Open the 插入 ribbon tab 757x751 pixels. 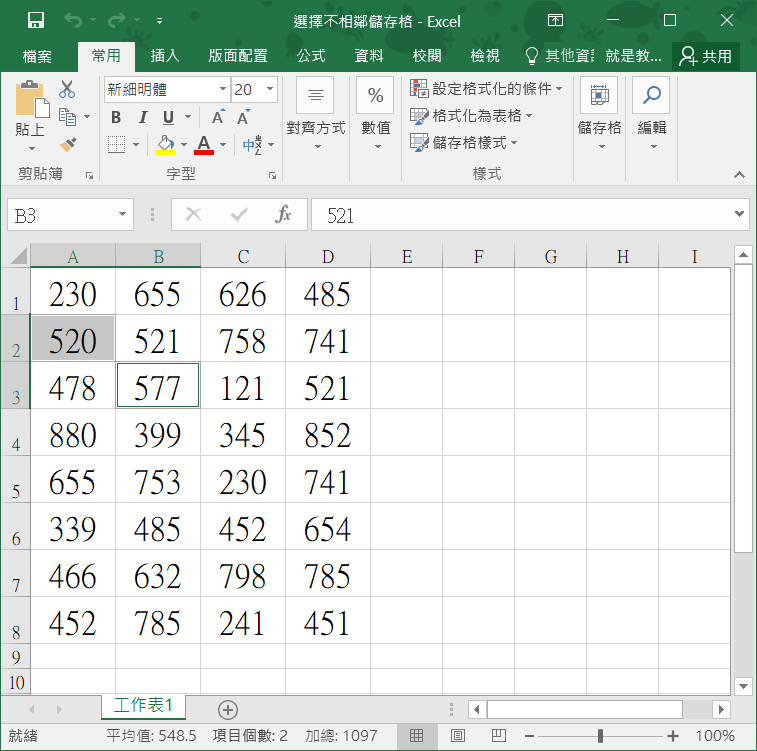coord(165,56)
